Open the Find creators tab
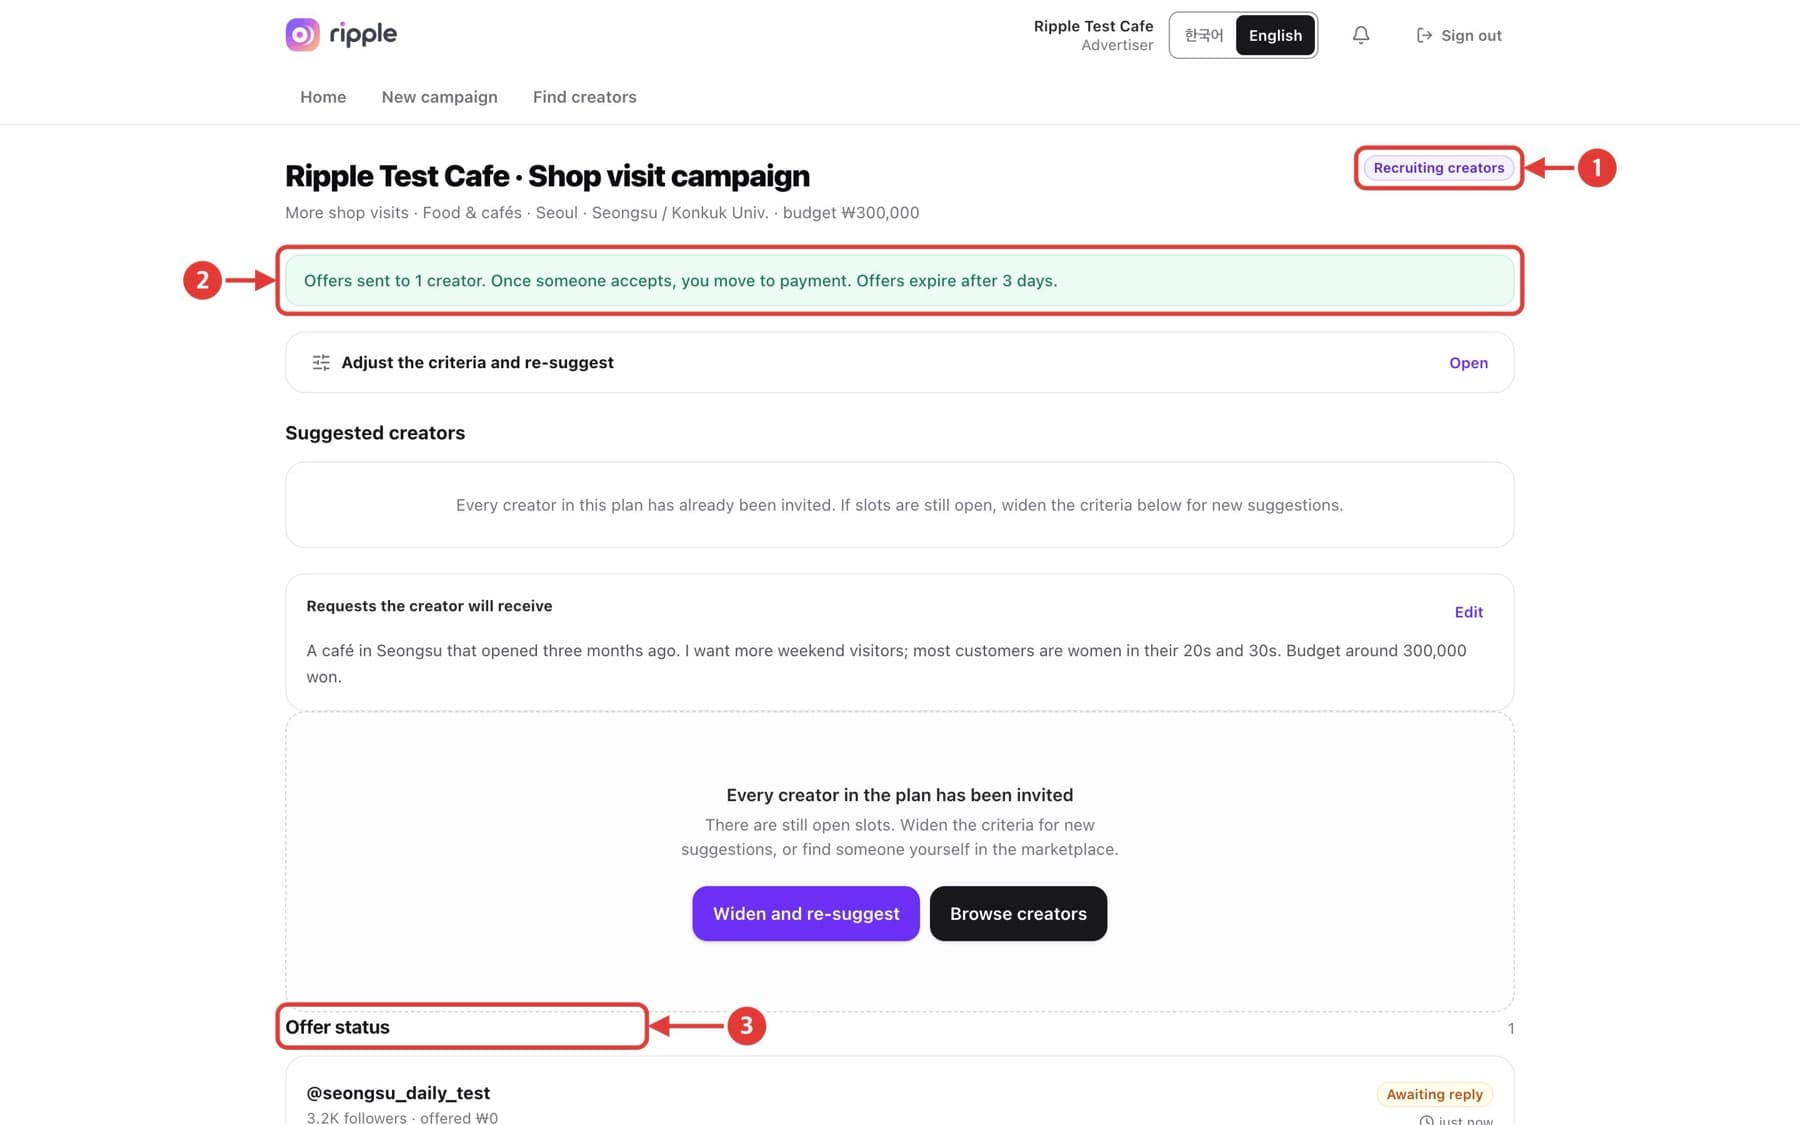This screenshot has width=1800, height=1125. (584, 97)
